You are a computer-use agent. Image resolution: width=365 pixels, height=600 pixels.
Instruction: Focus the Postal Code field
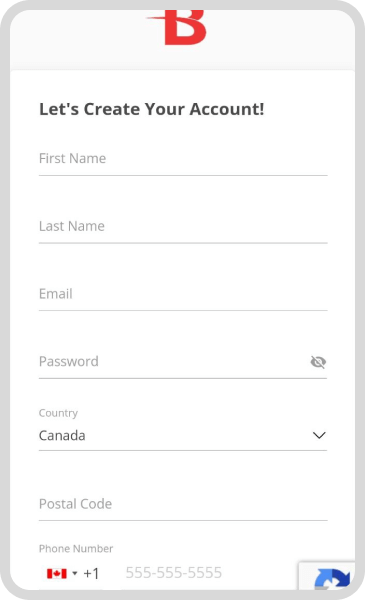(x=183, y=504)
